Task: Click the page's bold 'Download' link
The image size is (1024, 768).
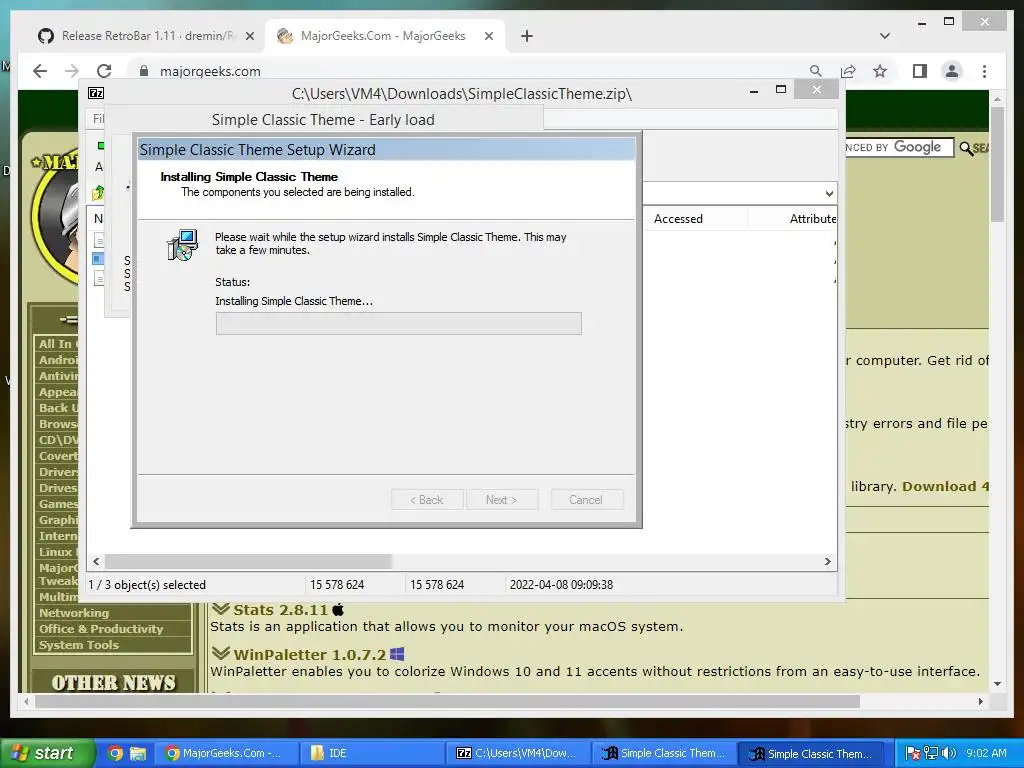Action: (946, 487)
